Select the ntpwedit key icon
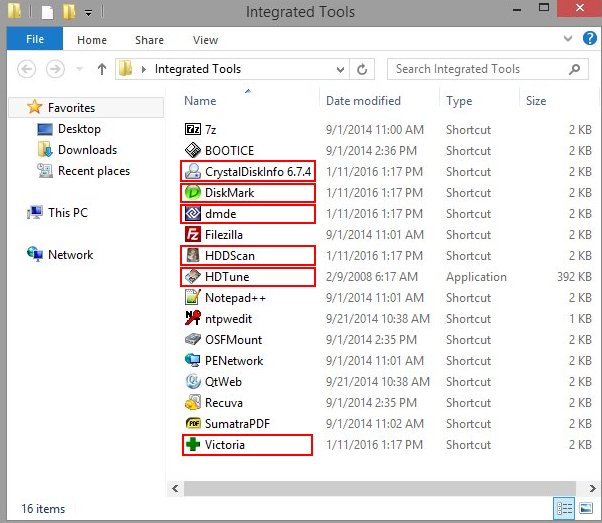 (x=192, y=318)
